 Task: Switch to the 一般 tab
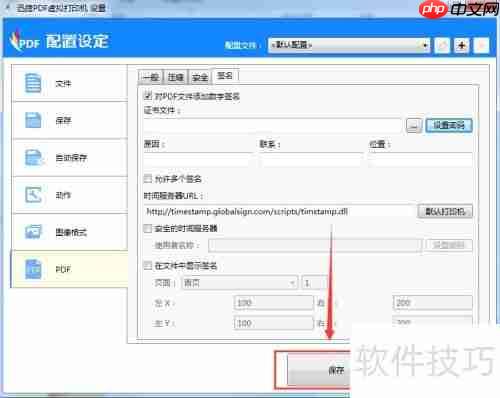[x=150, y=77]
